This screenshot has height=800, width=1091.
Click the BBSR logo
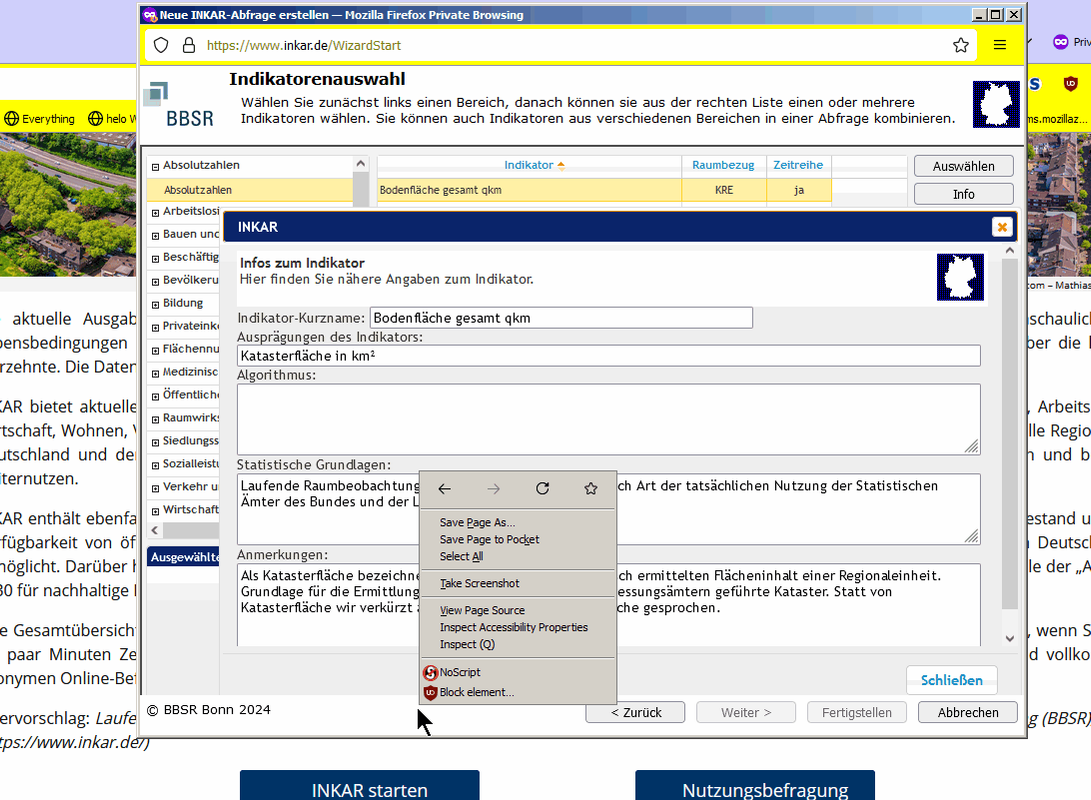(x=179, y=105)
